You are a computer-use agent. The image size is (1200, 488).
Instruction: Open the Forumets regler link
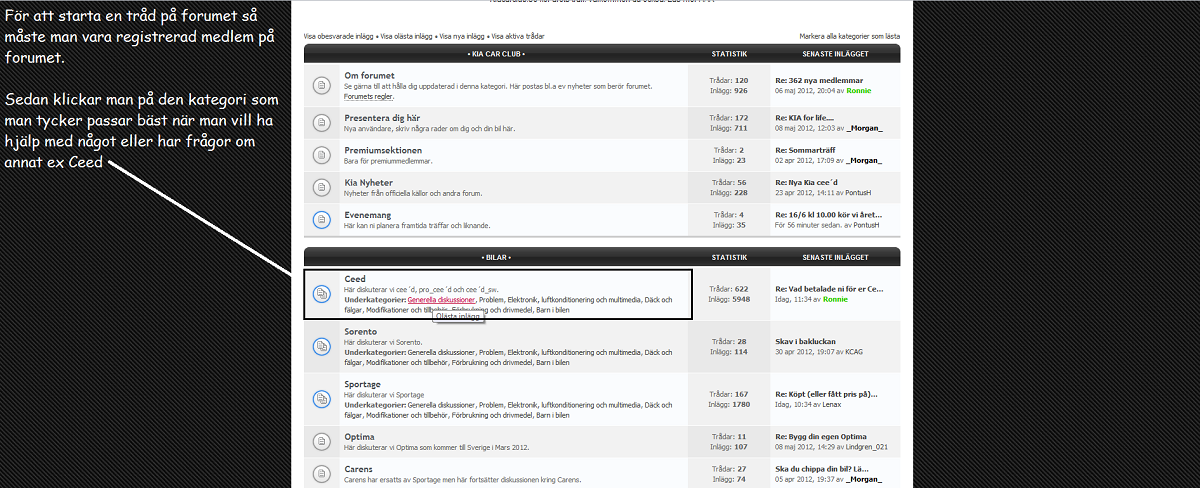[x=368, y=97]
